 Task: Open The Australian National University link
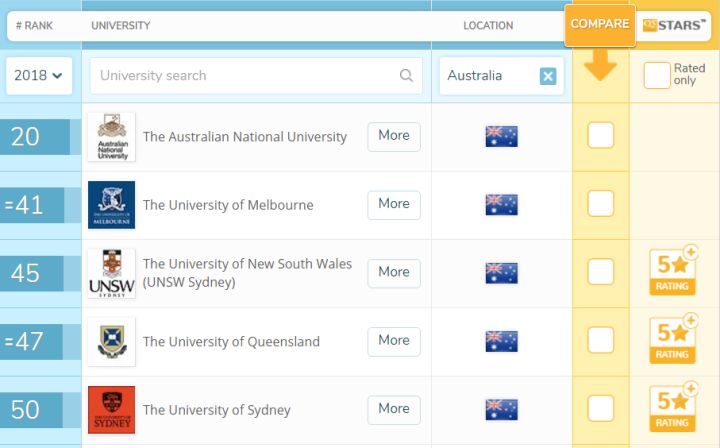(x=245, y=137)
